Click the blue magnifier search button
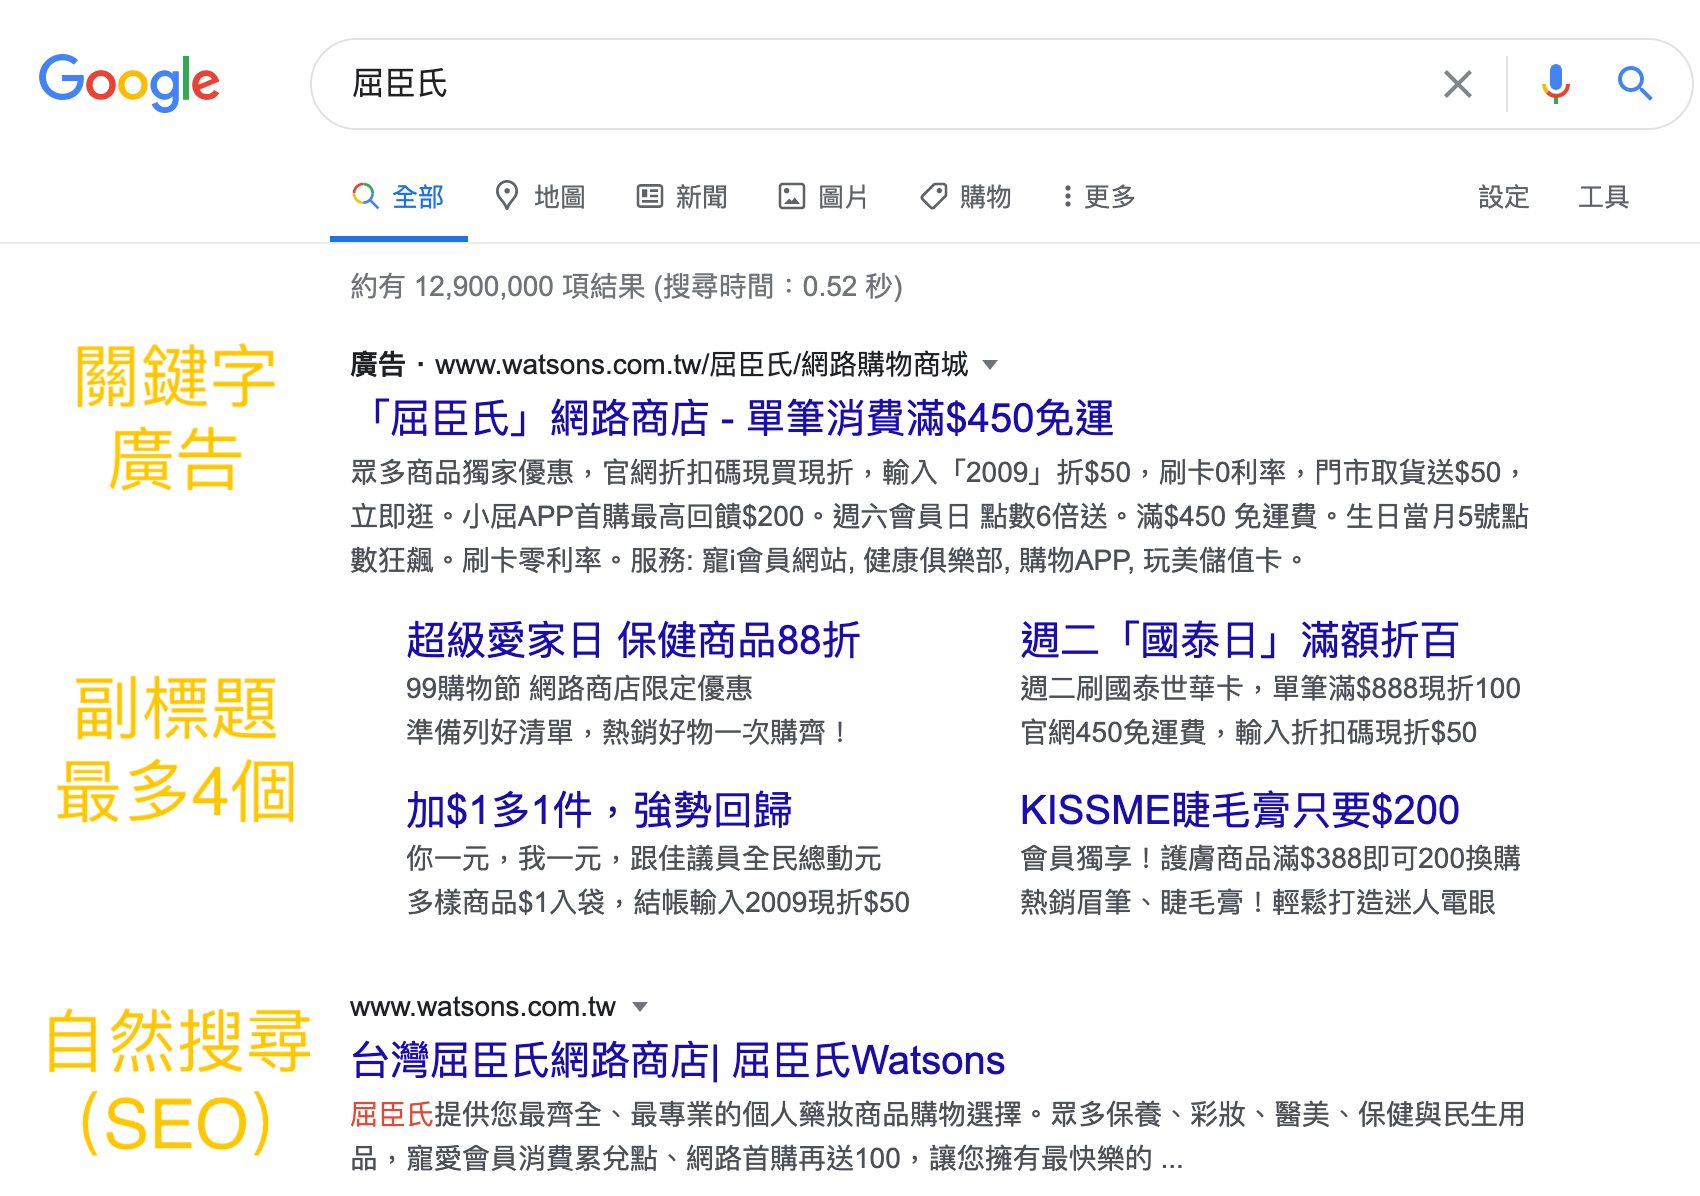Viewport: 1700px width, 1196px height. coord(1635,84)
